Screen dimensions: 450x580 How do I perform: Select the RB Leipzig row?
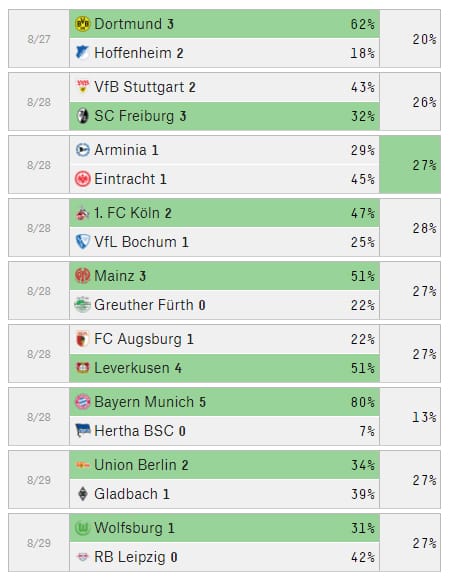pyautogui.click(x=224, y=557)
